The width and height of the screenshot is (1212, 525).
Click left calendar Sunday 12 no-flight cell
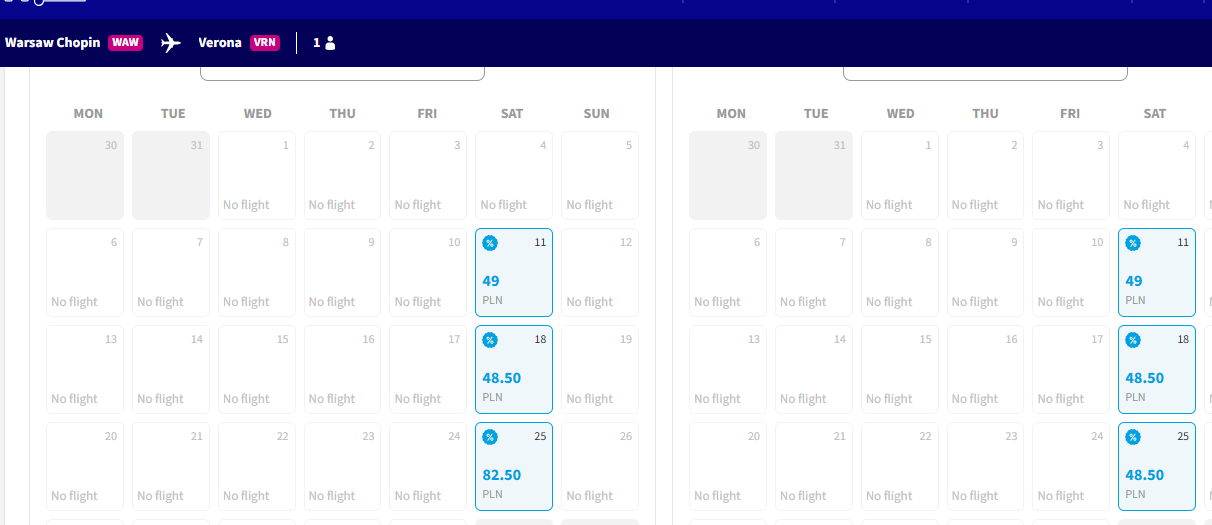(x=600, y=273)
